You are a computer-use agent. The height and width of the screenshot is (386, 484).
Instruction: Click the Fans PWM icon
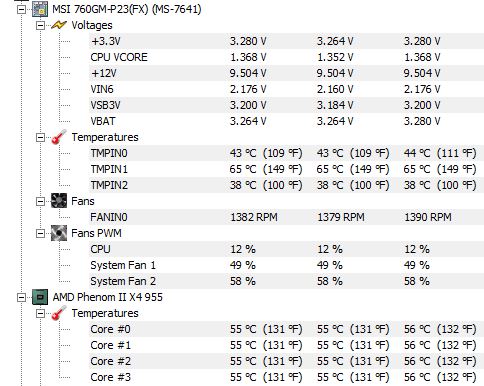[x=59, y=233]
